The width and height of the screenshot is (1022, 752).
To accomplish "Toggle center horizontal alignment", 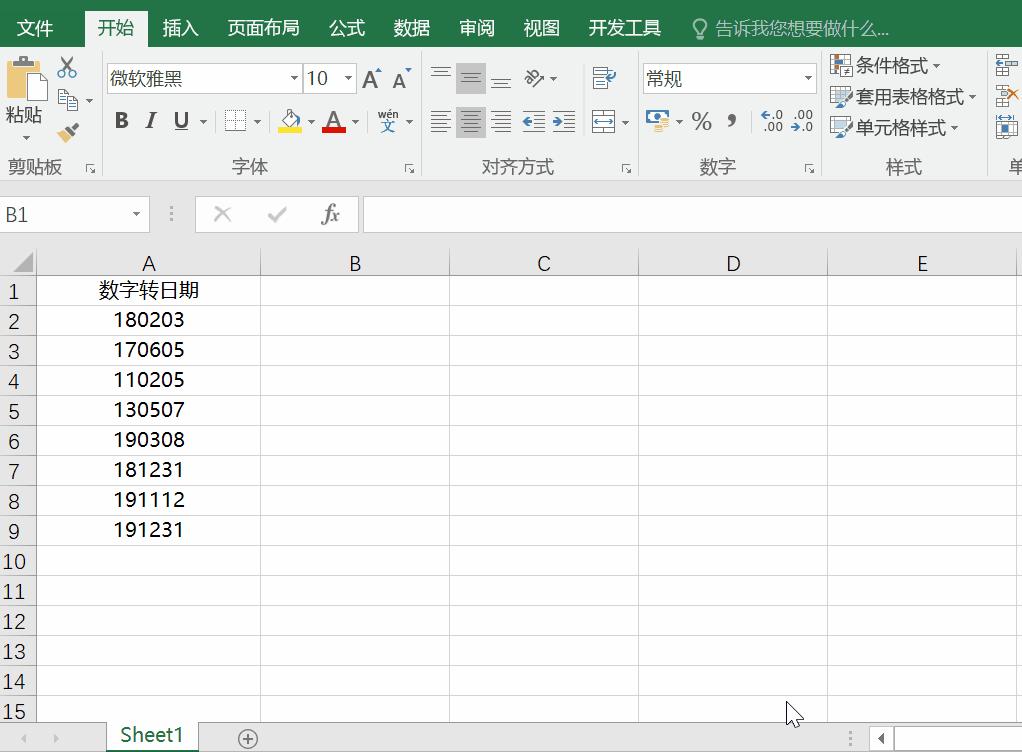I will coord(471,121).
